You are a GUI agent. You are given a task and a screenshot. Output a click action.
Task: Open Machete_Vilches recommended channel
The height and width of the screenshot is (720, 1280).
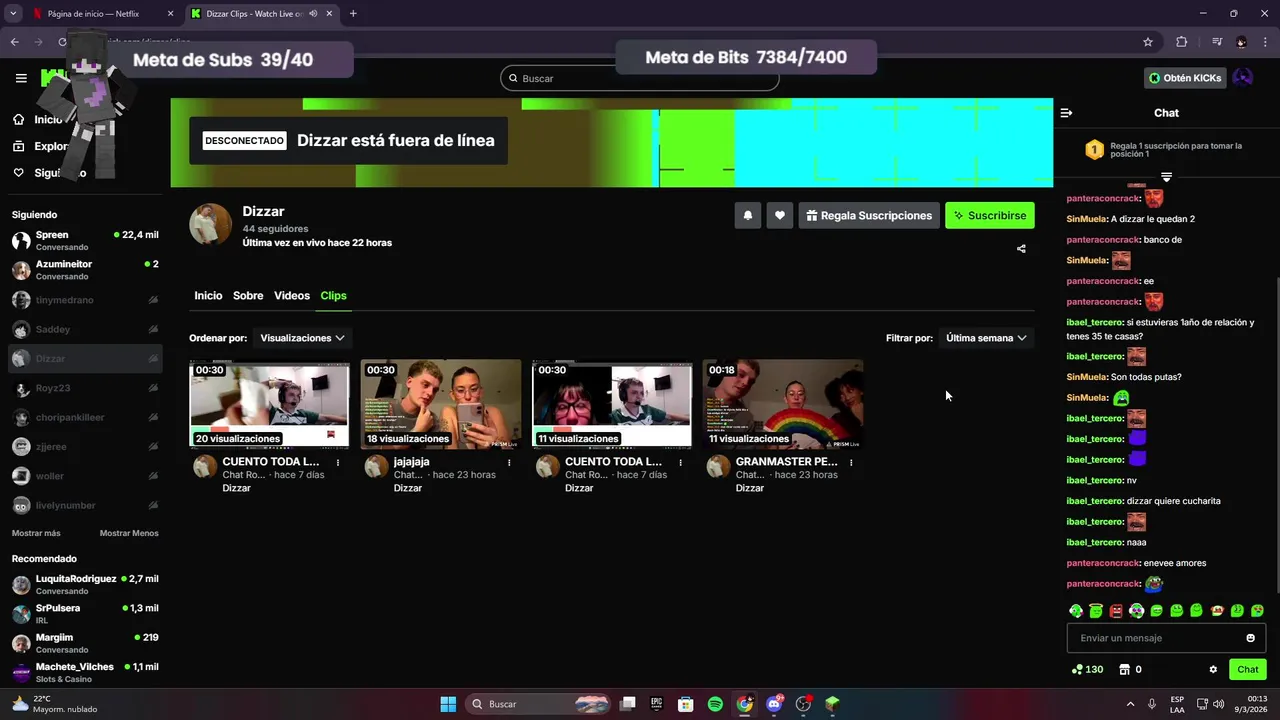(85, 672)
